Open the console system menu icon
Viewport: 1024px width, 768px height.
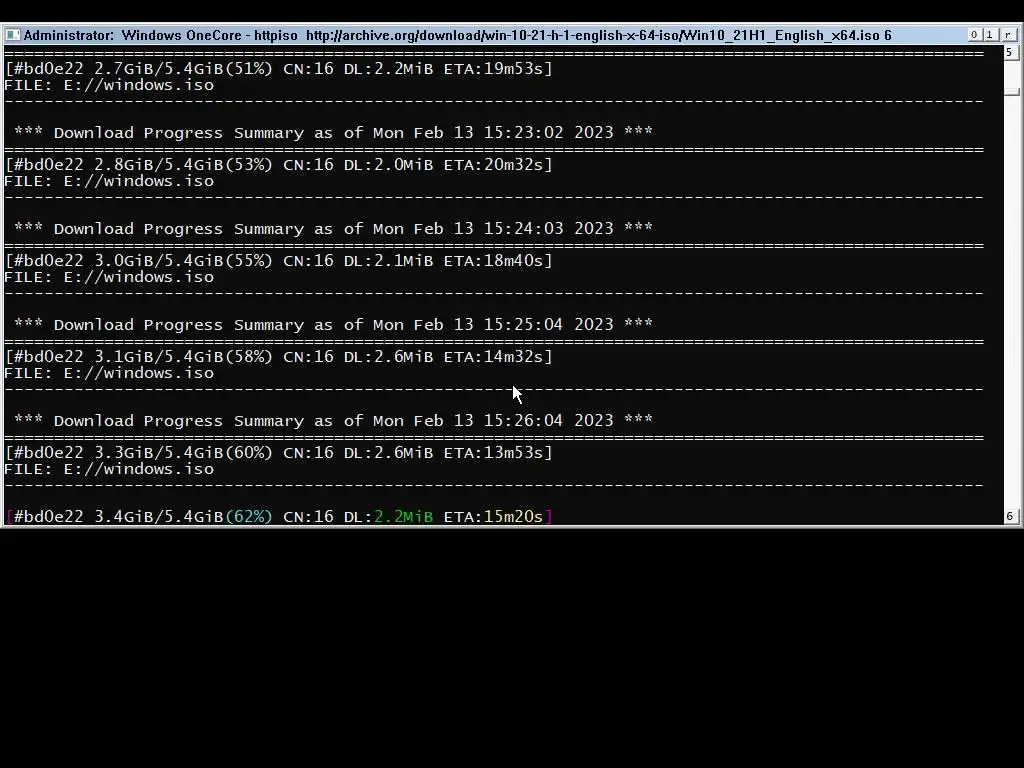(x=13, y=35)
